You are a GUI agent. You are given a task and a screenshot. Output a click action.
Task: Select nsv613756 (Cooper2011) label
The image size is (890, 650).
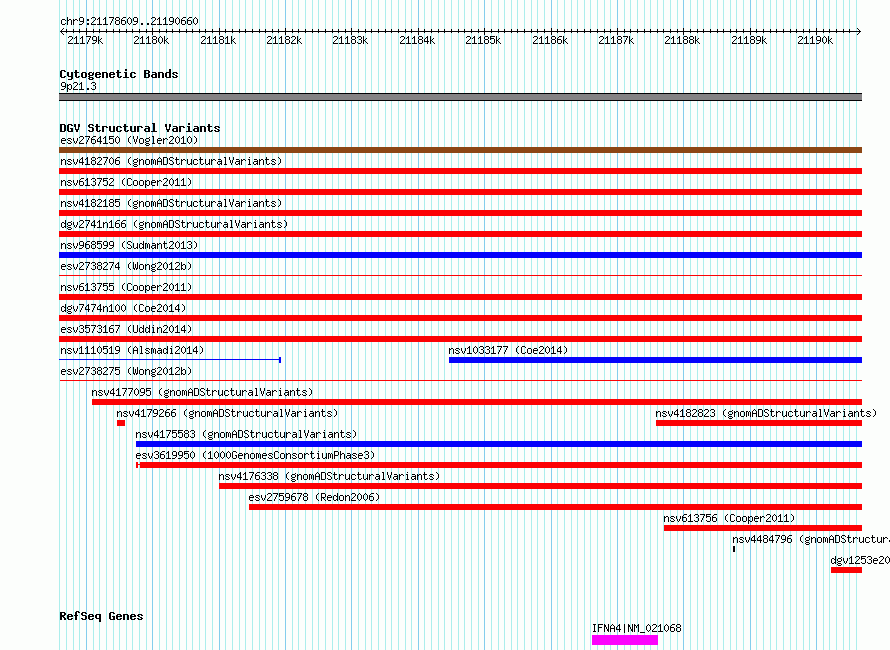729,518
